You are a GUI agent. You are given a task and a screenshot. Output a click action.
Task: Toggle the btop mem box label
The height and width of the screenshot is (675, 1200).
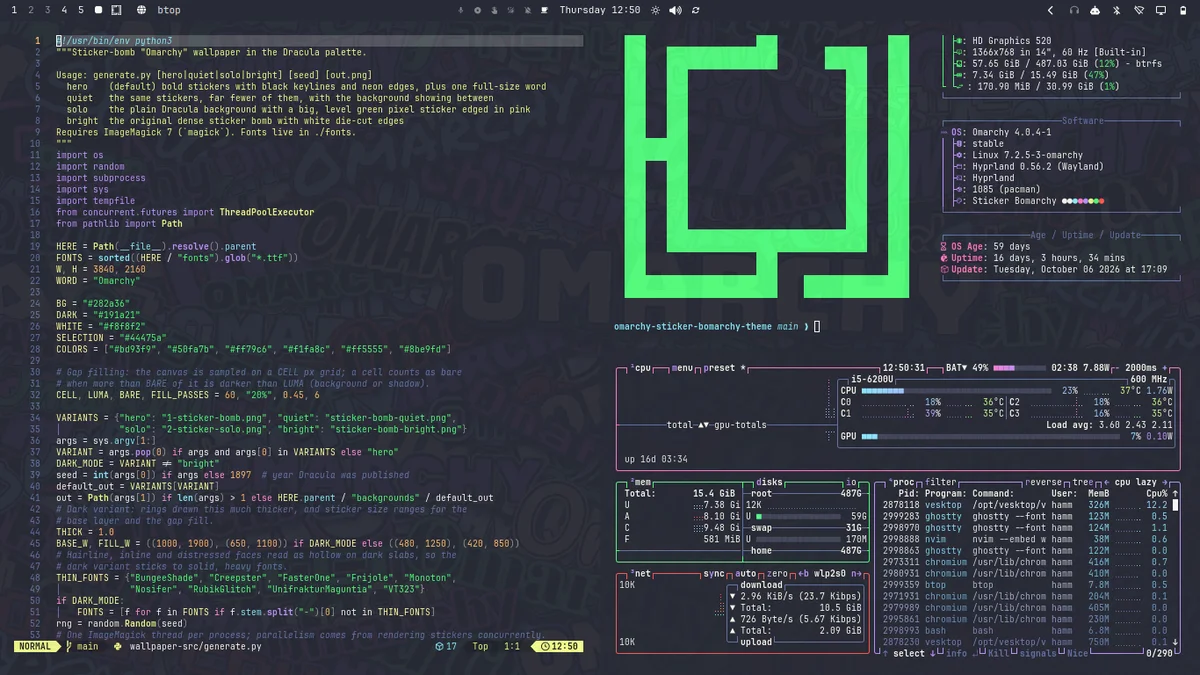(641, 482)
